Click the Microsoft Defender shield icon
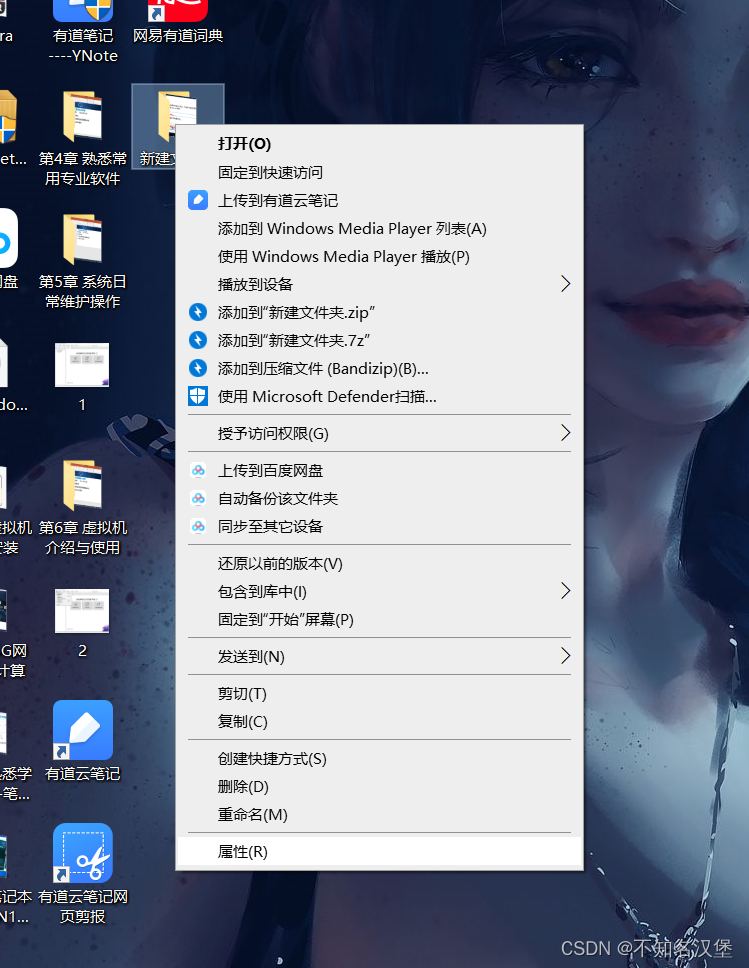Screen dimensions: 749x968 pos(198,396)
